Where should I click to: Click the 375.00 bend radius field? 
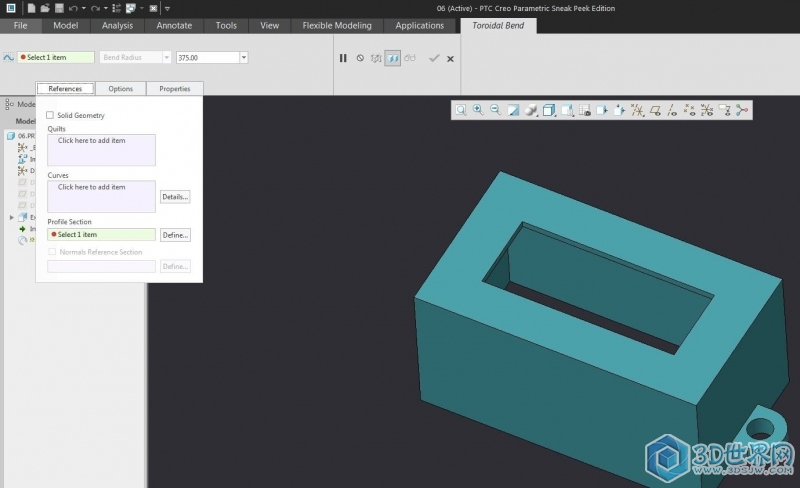click(208, 58)
